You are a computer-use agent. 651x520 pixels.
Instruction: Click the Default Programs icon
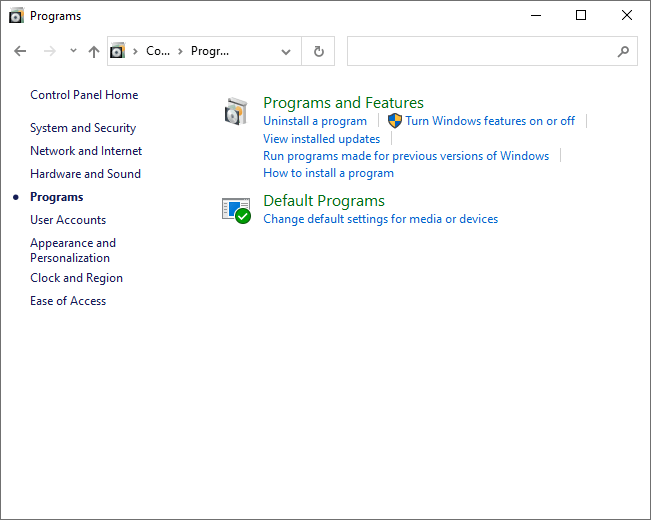pos(236,209)
